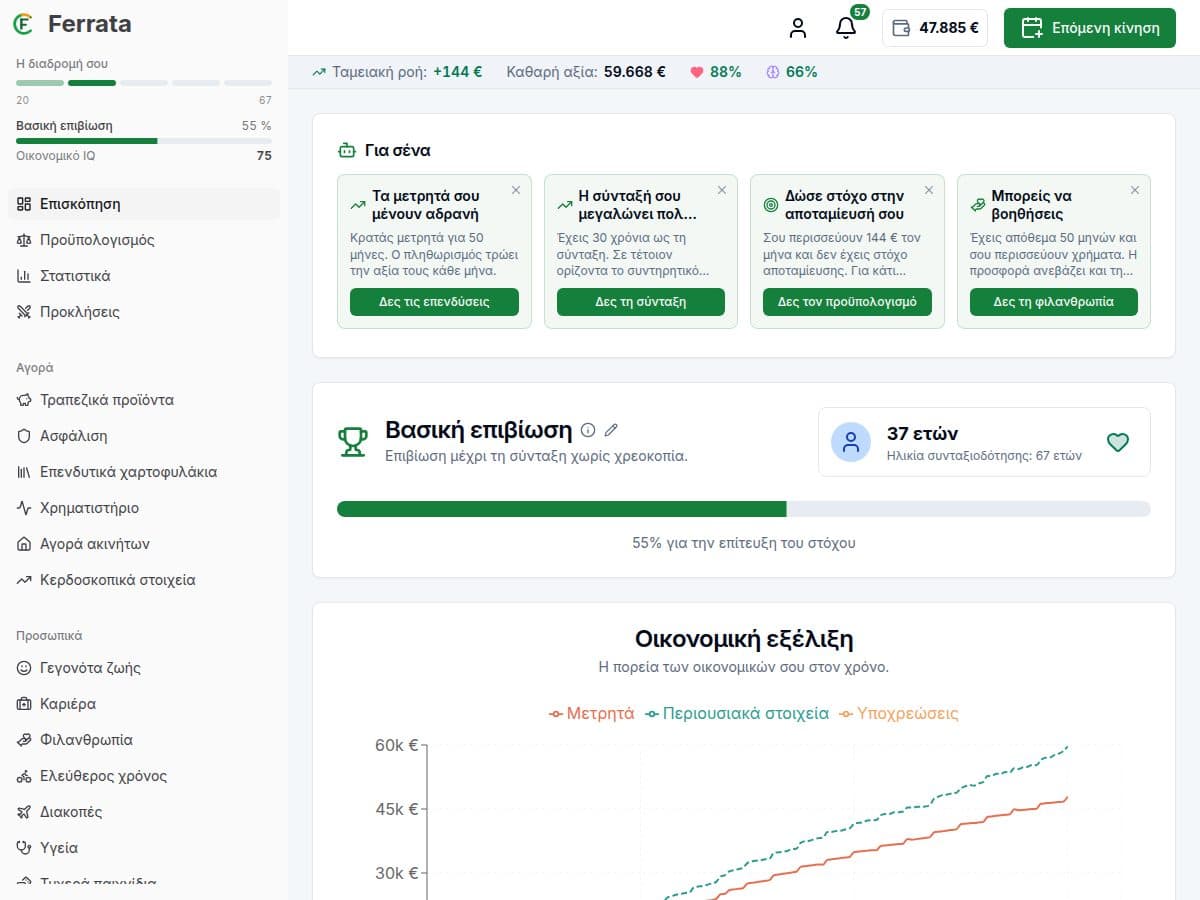Click the Επόμενη κίνηση button
Screen dimensions: 1200x900
coord(1090,28)
